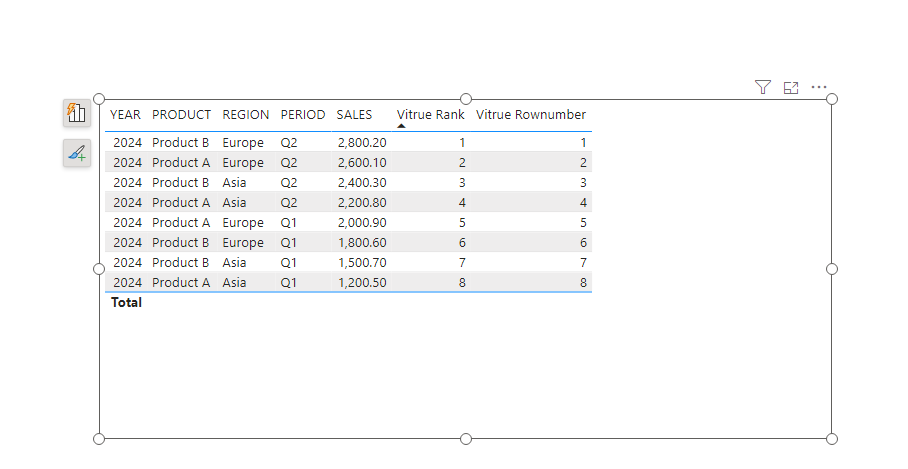Select the sales value 2,000.90
This screenshot has height=469, width=908.
tap(363, 222)
